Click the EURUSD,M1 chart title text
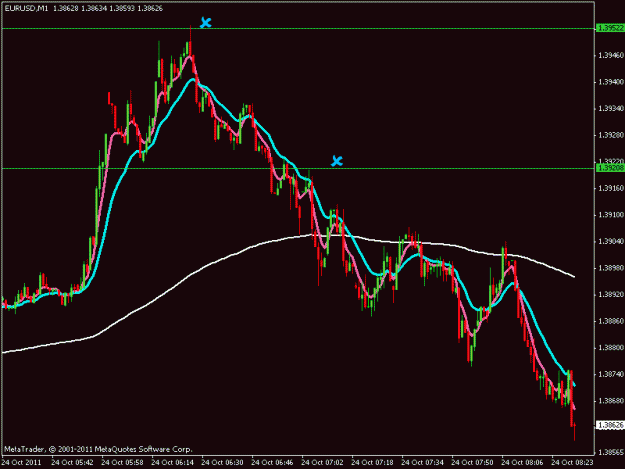 click(26, 8)
